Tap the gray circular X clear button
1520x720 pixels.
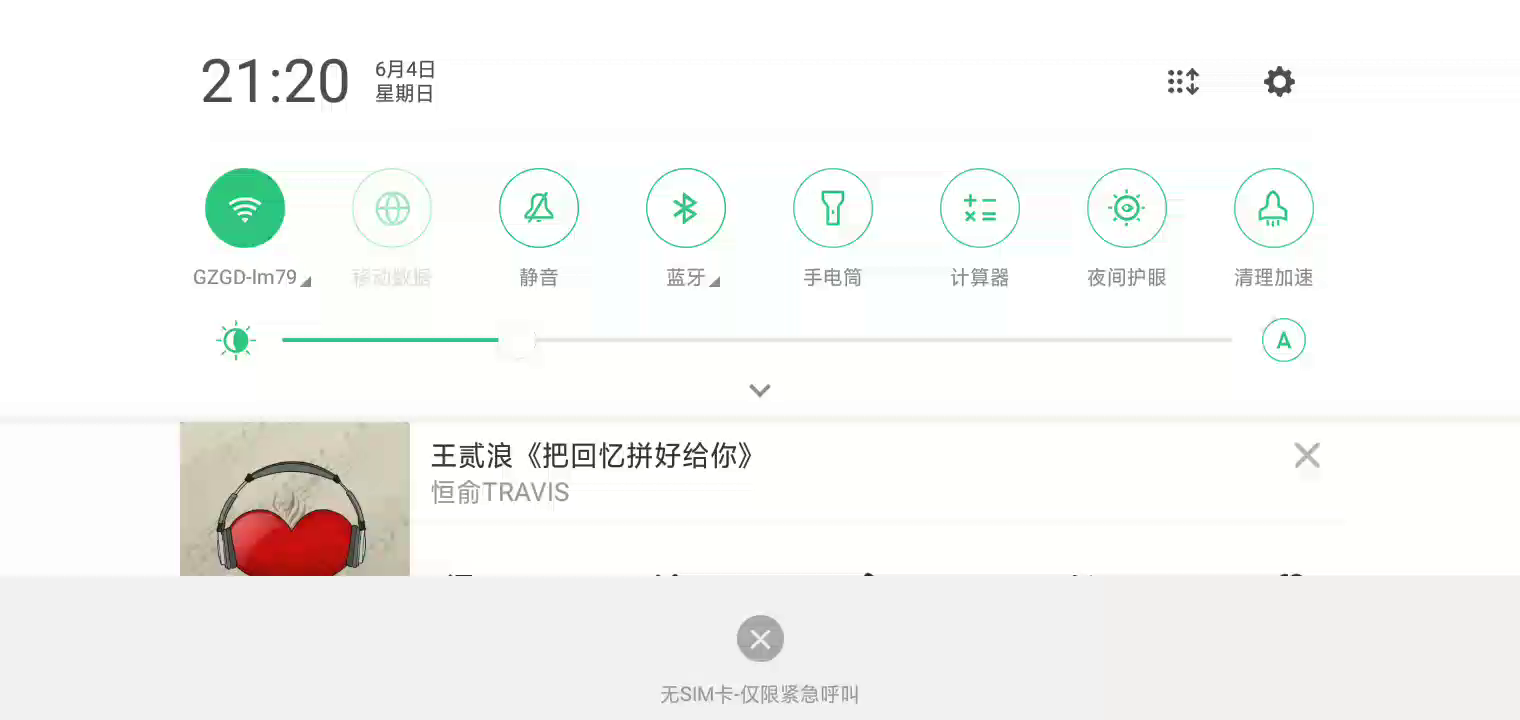pyautogui.click(x=760, y=638)
